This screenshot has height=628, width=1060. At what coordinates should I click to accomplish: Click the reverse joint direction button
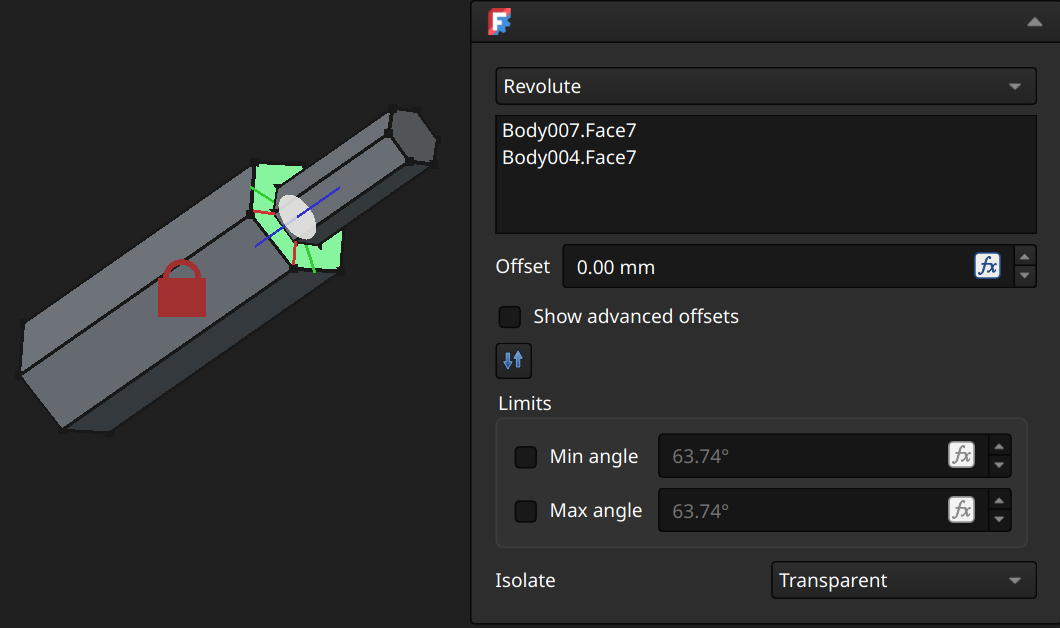pyautogui.click(x=514, y=360)
